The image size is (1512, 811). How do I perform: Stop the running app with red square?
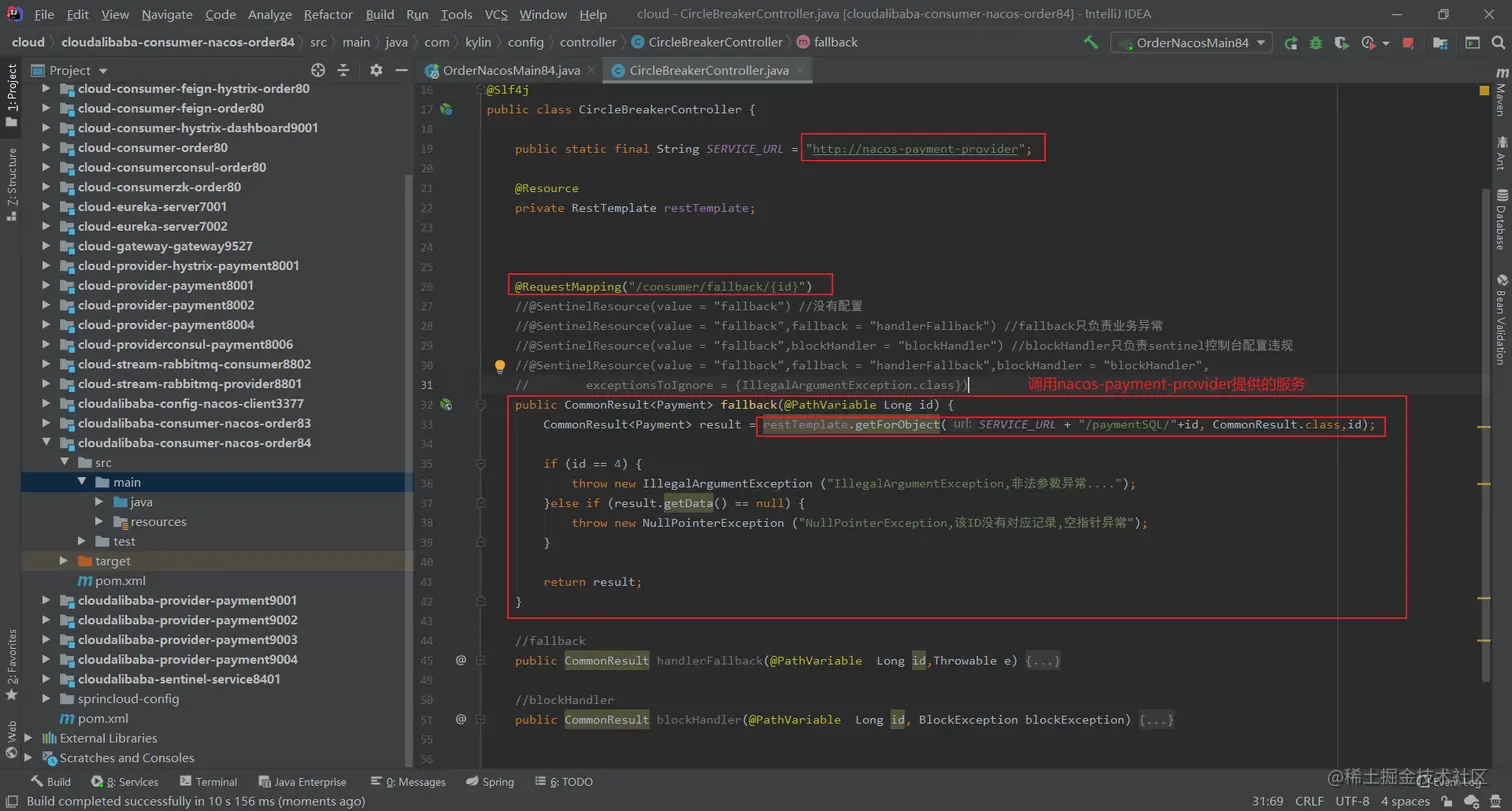(1408, 43)
